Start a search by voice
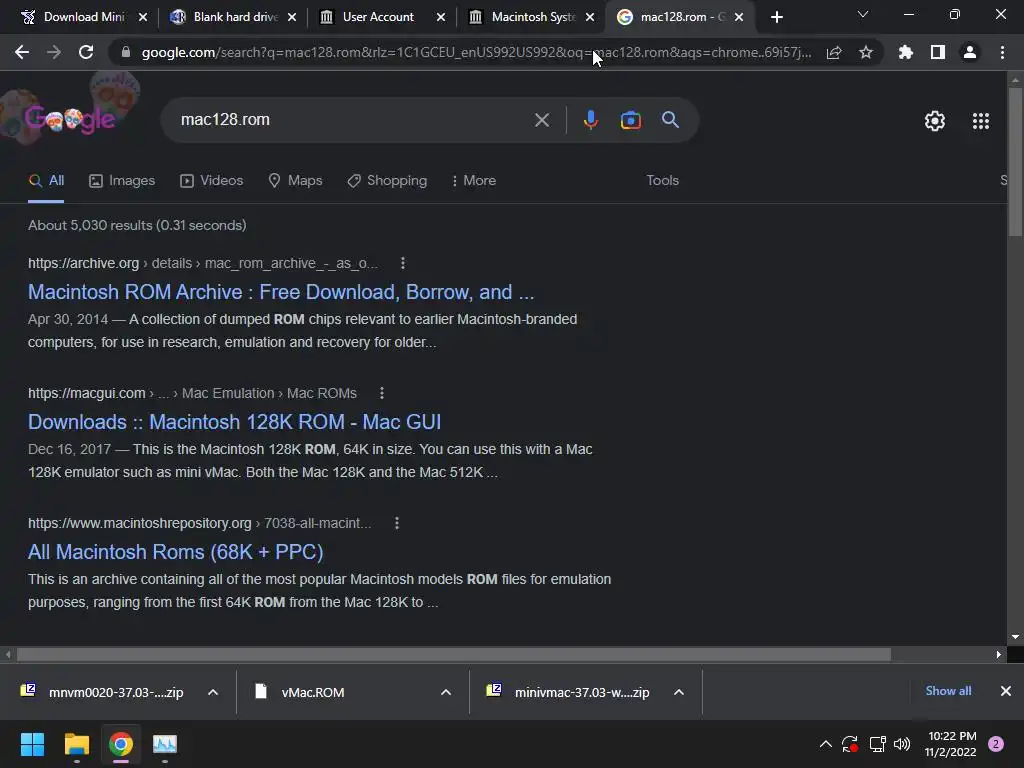The width and height of the screenshot is (1024, 768). (x=590, y=120)
